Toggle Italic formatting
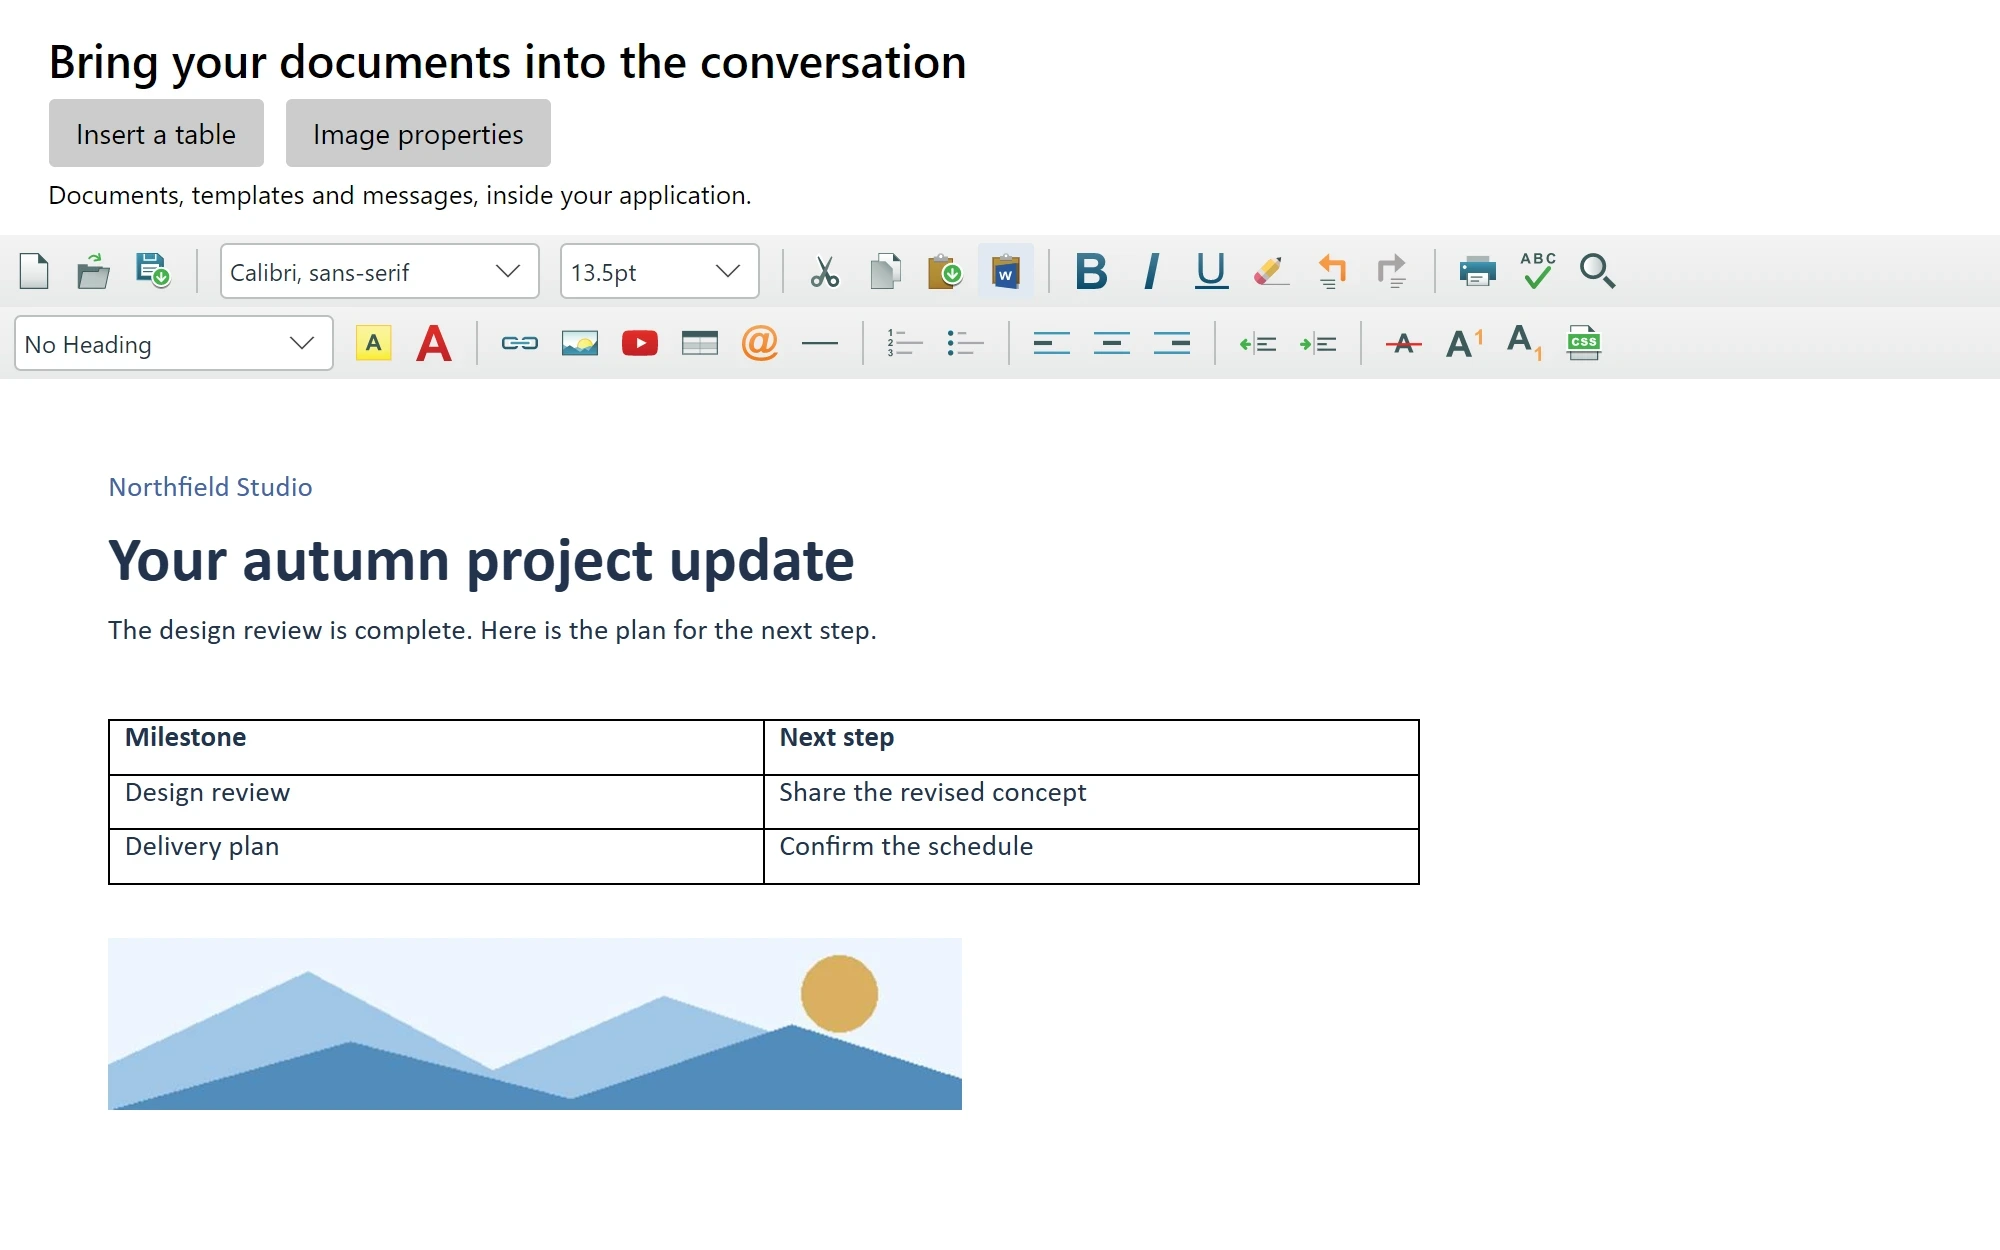Screen dimensions: 2000x1250 point(1151,271)
